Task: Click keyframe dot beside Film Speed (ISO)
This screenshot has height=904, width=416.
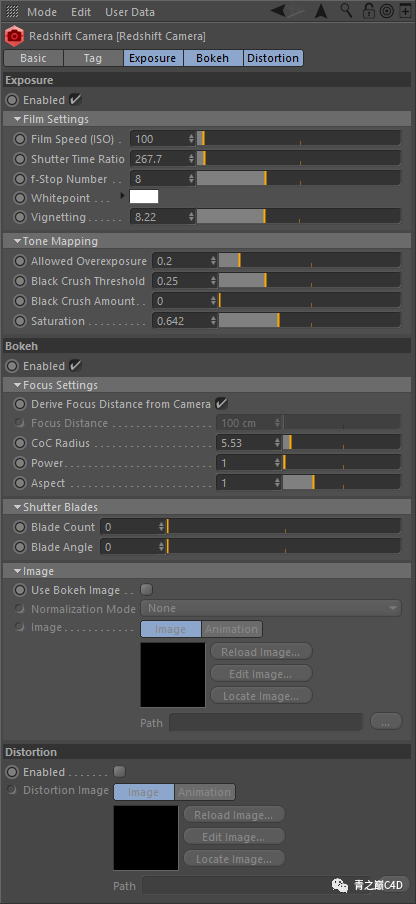Action: coord(21,139)
